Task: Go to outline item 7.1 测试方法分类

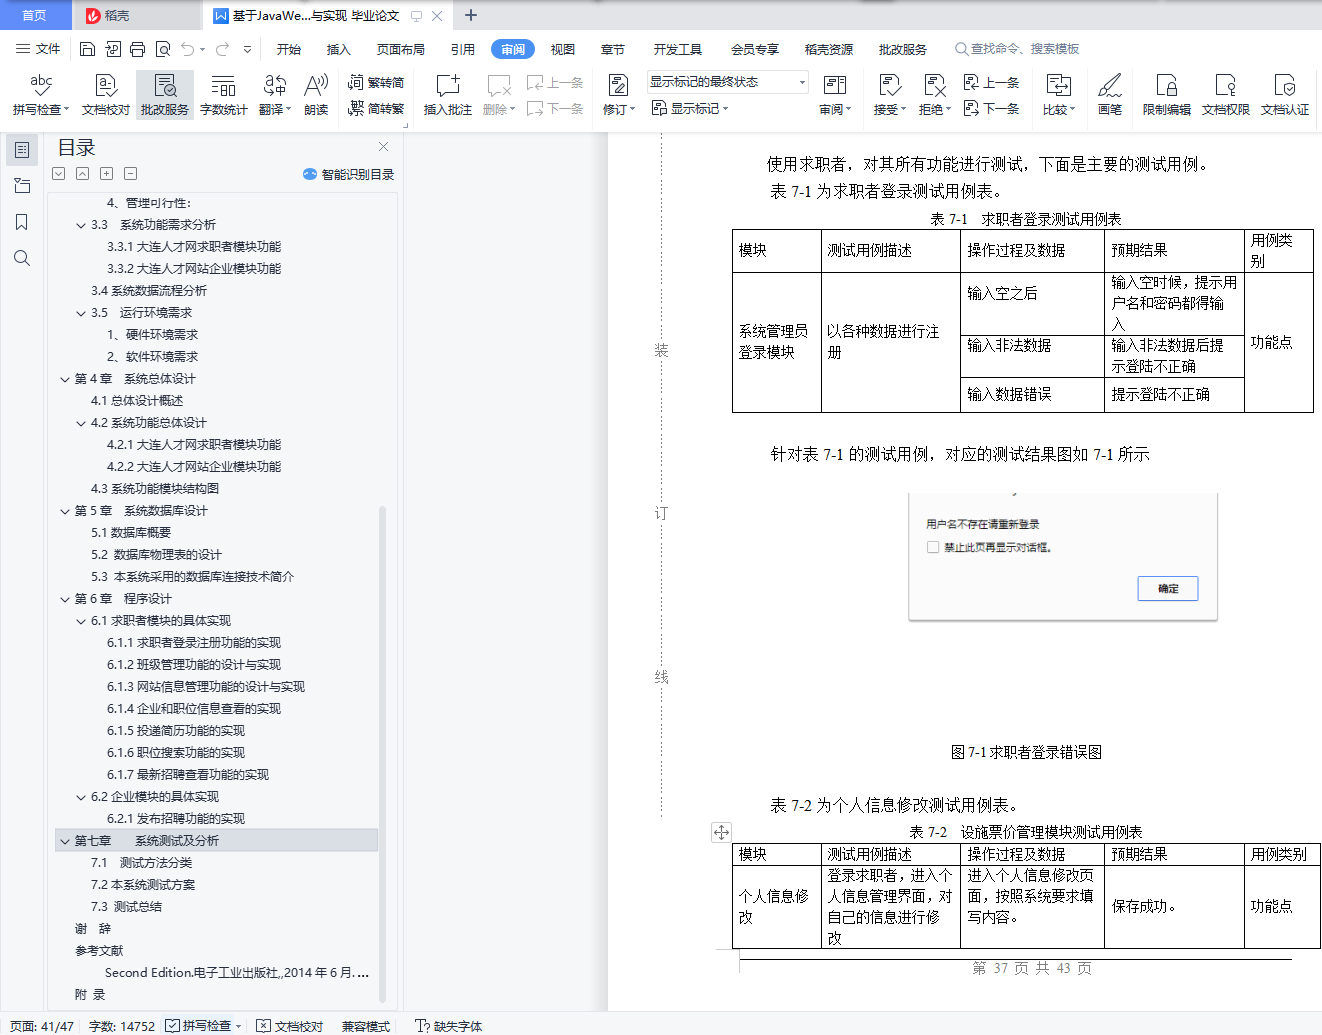Action: pyautogui.click(x=141, y=863)
